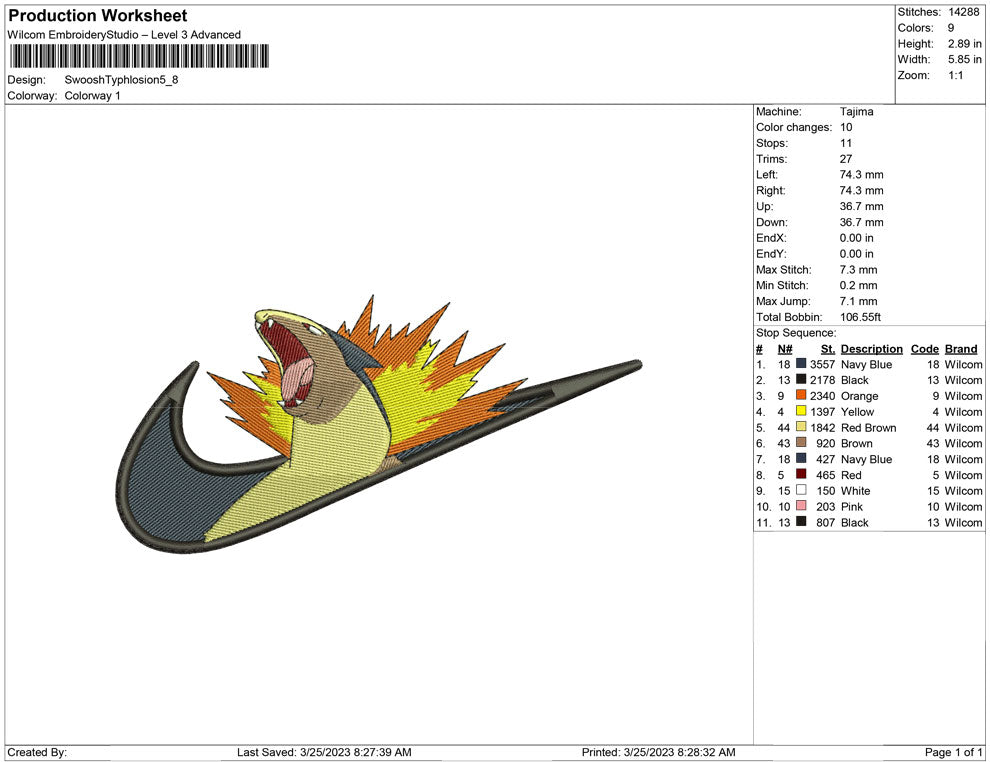
Task: Click the White description in row 9
Action: coord(856,491)
